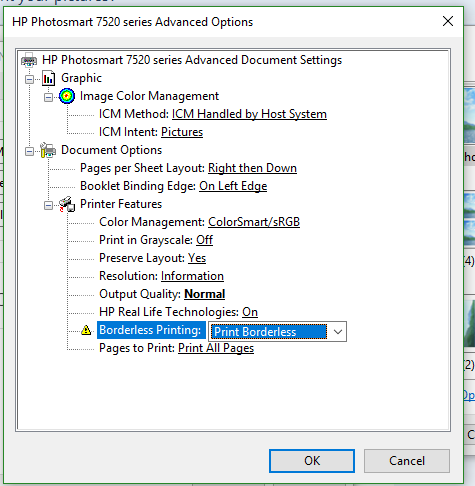Click the Booklet Binding Edge label
This screenshot has width=475, height=486.
point(138,186)
